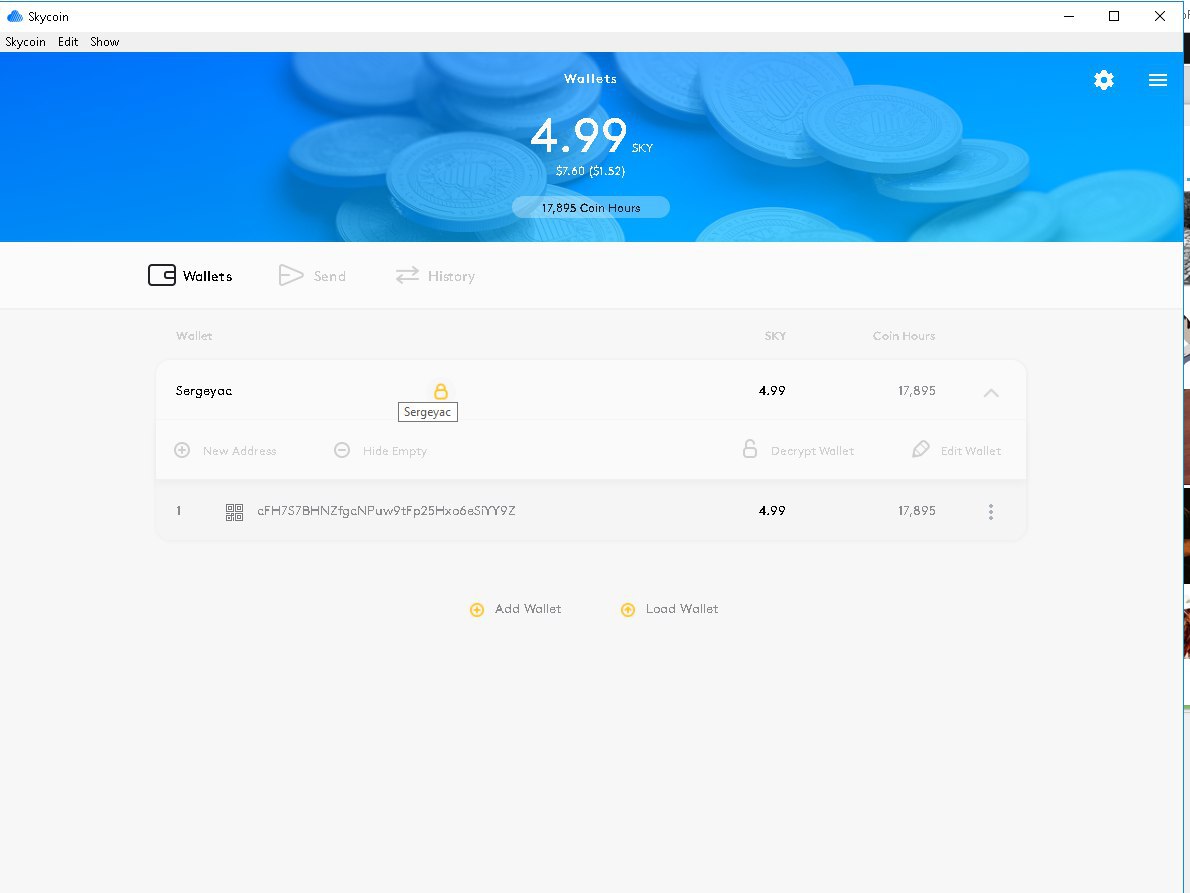
Task: Show QR code for address 1
Action: (234, 512)
